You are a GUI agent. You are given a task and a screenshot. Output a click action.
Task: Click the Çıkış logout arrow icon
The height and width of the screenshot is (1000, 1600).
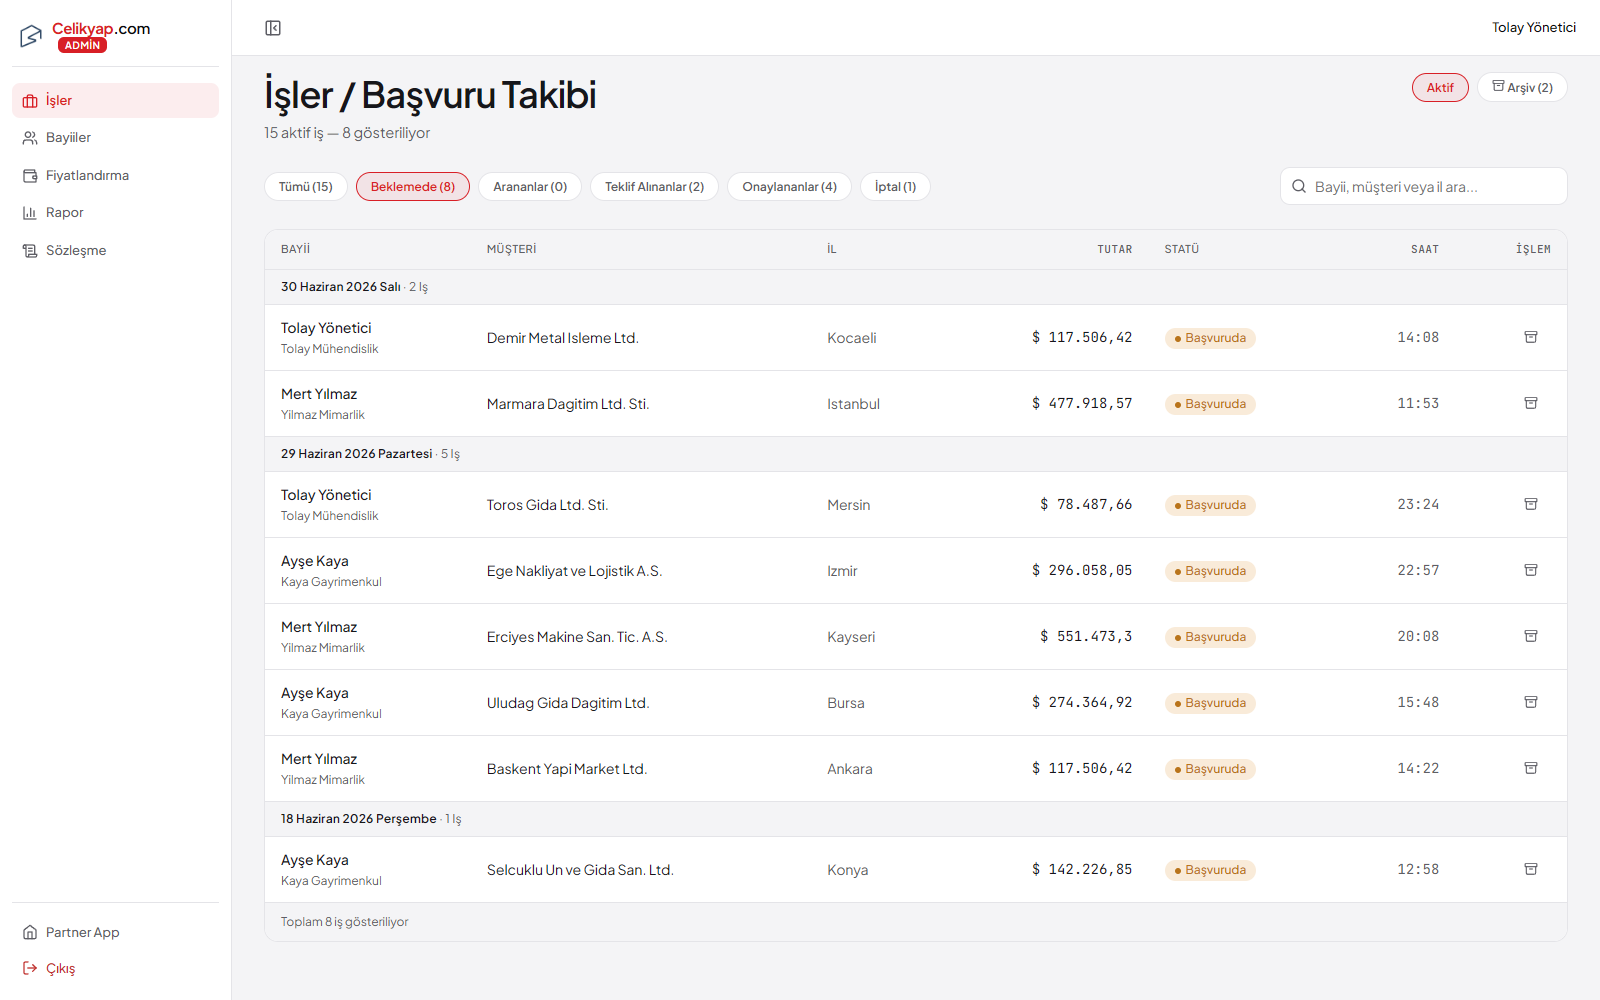tap(30, 968)
